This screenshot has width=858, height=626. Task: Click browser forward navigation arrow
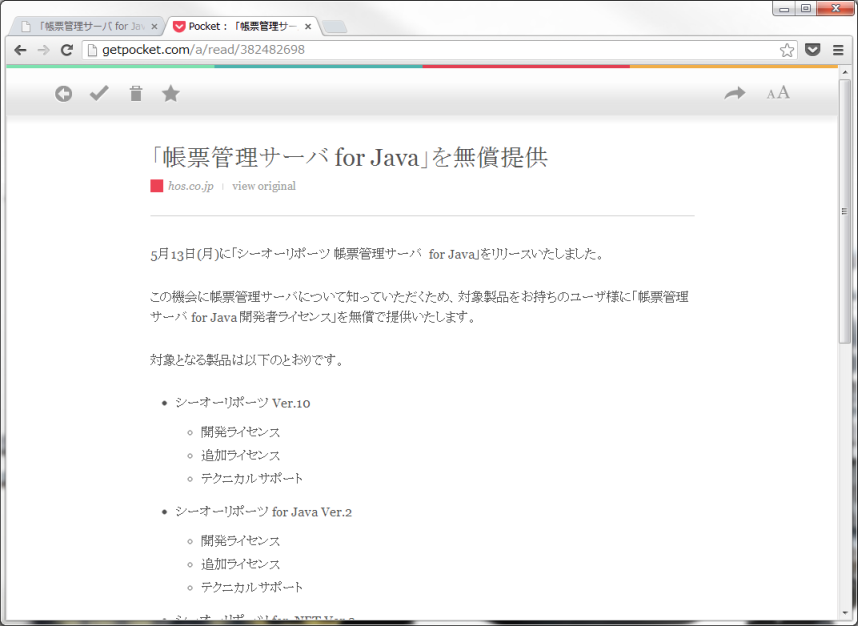pos(43,50)
